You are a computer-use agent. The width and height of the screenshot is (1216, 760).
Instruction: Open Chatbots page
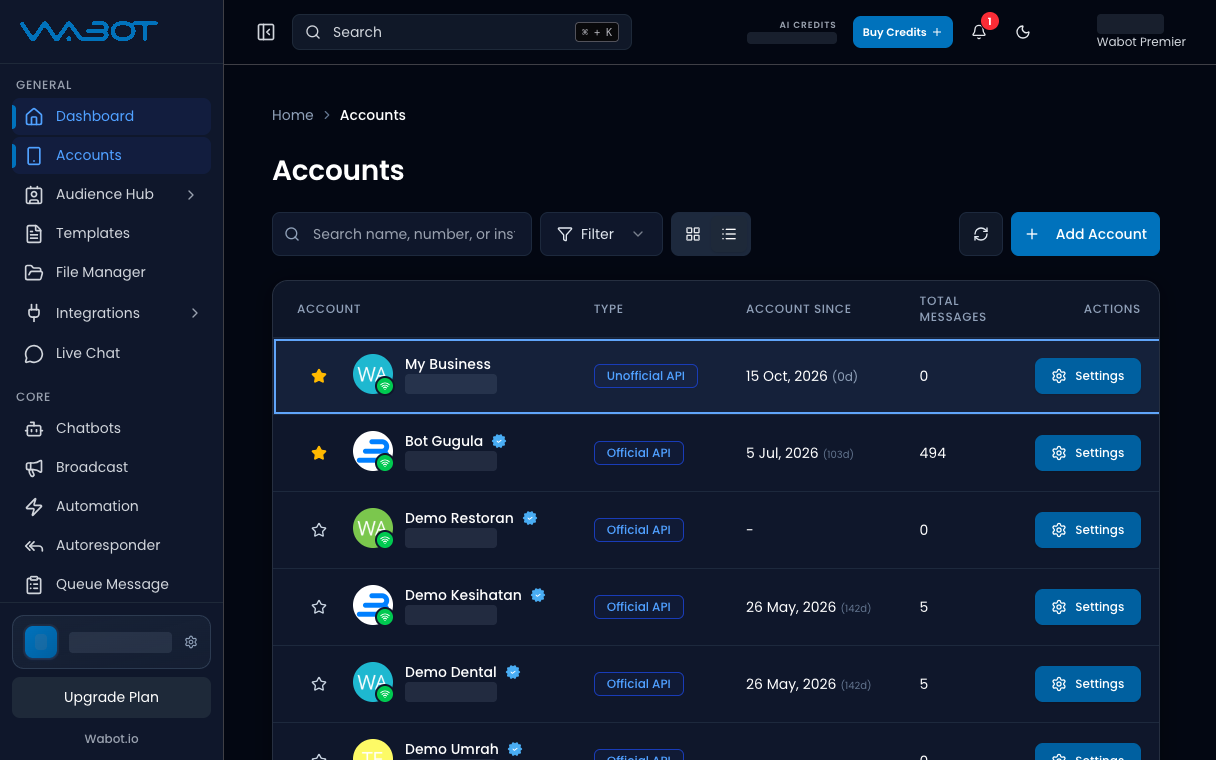(111, 428)
